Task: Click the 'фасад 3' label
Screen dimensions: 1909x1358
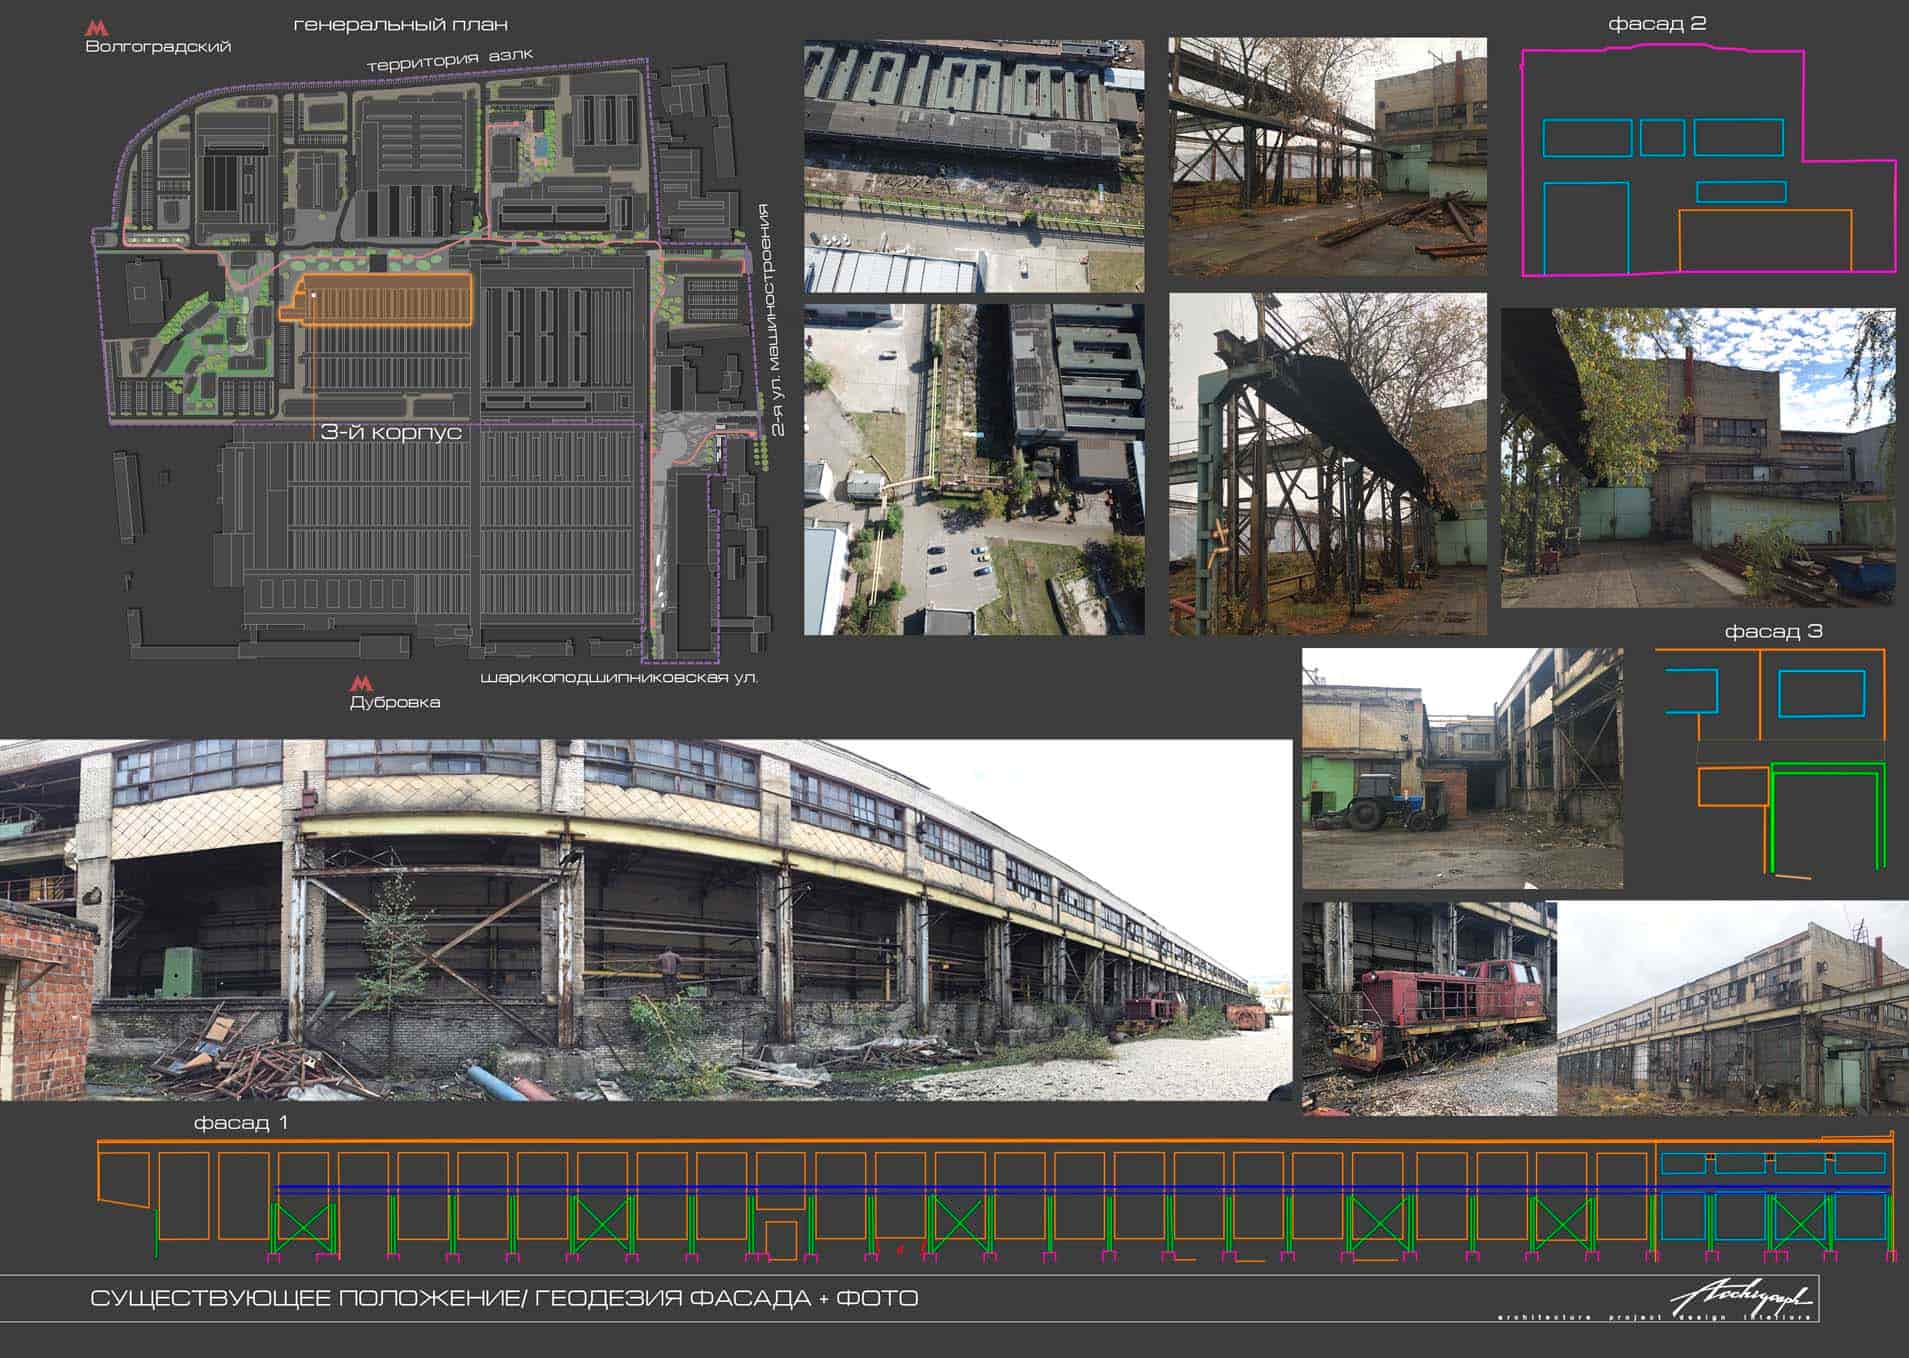Action: [x=1773, y=632]
